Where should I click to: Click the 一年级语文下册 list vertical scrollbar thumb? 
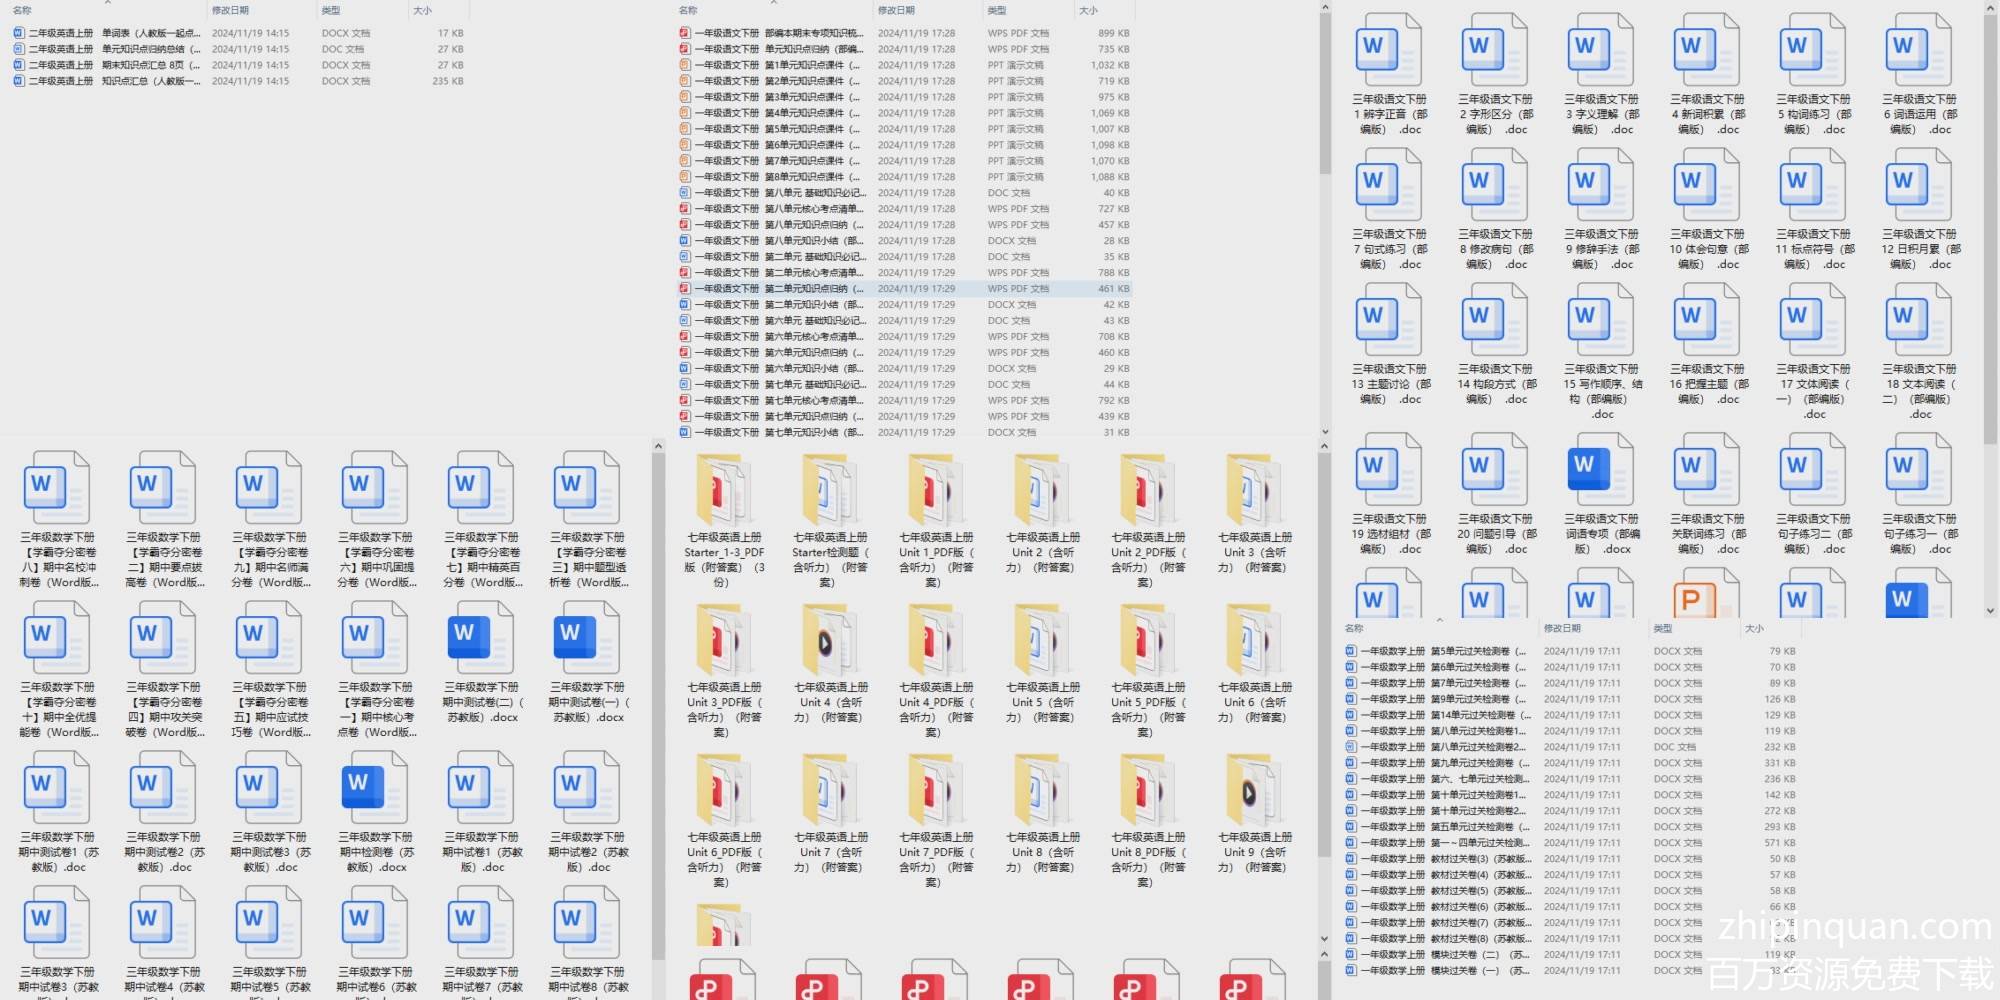point(1325,94)
